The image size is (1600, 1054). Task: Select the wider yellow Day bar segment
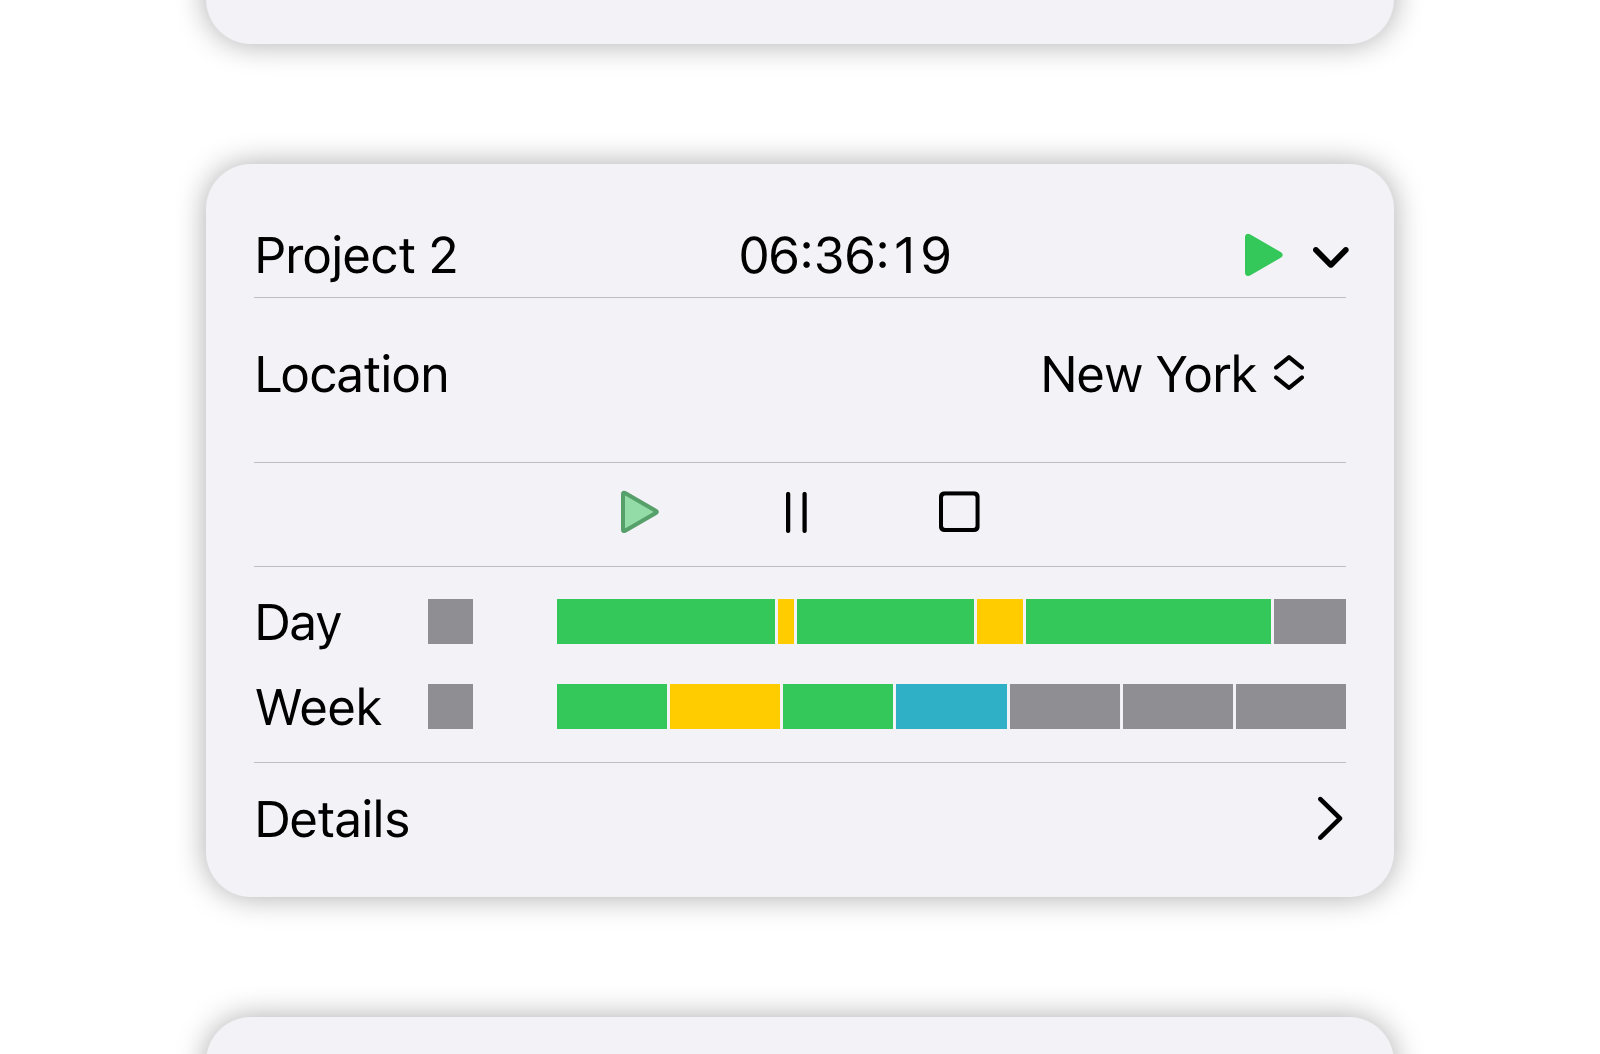pos(1000,622)
